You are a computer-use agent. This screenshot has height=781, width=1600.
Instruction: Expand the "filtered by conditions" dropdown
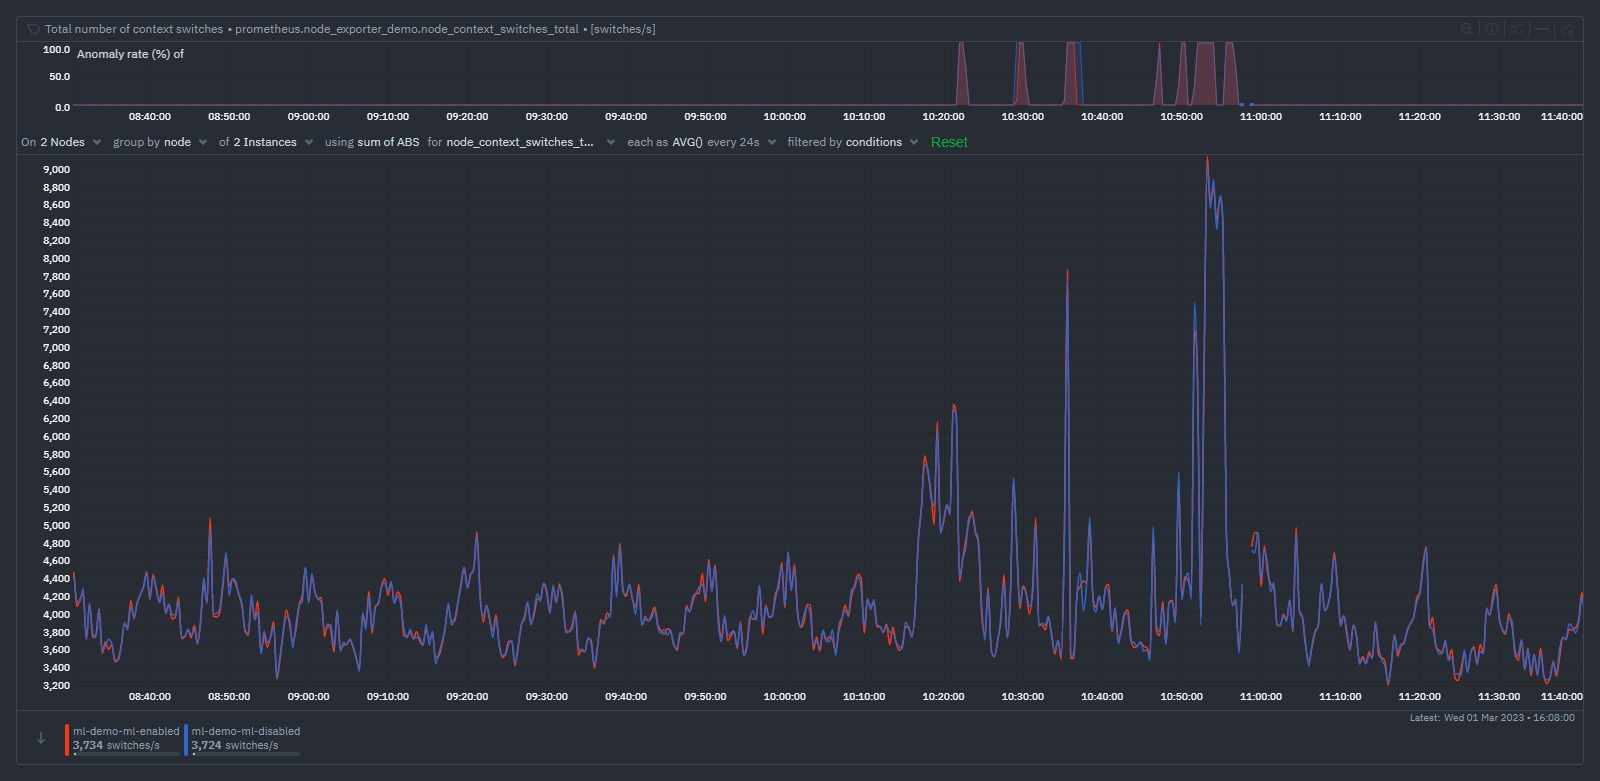852,142
